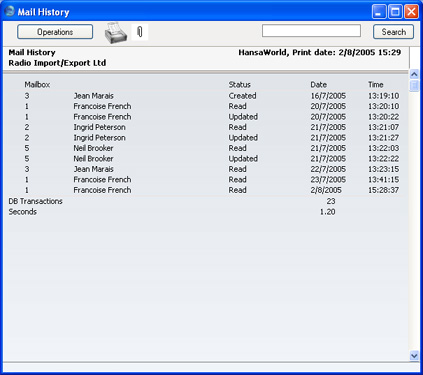Image resolution: width=423 pixels, height=375 pixels.
Task: Click Jean Marais in the Created row
Action: pos(93,96)
